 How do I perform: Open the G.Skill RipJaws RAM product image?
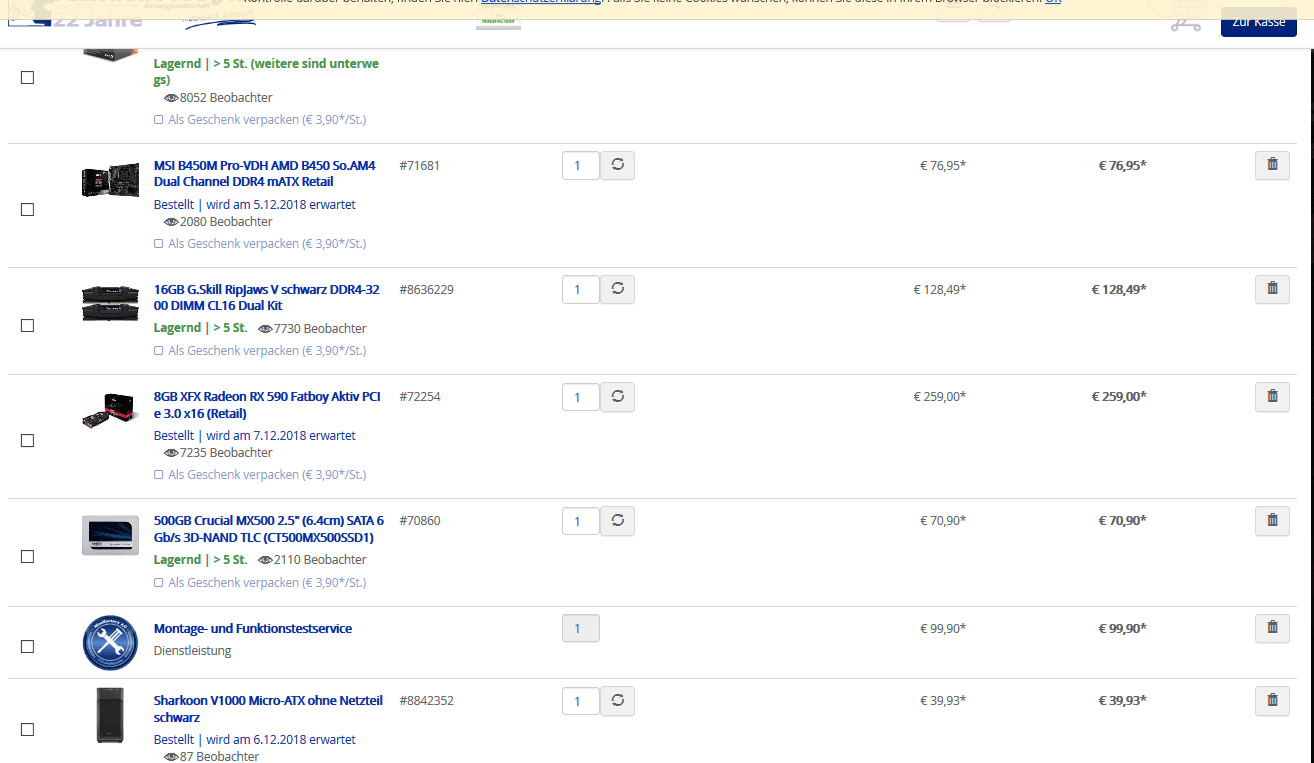[x=110, y=303]
